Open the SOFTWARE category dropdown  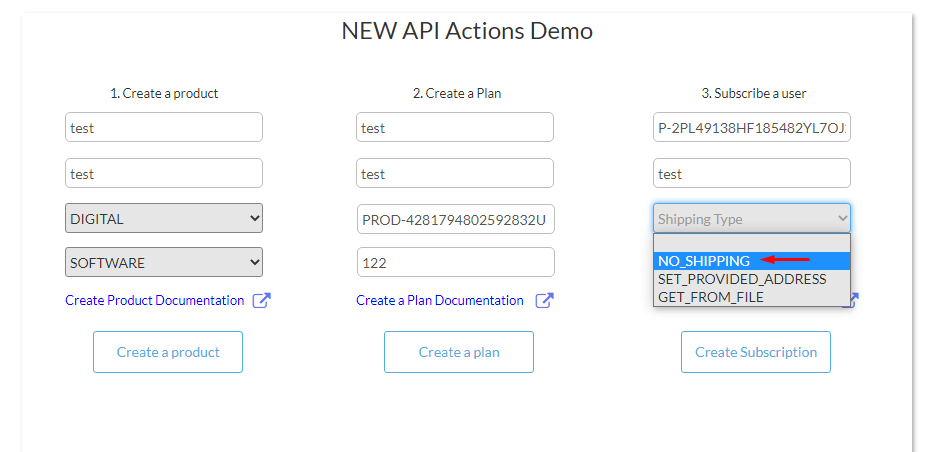[164, 263]
